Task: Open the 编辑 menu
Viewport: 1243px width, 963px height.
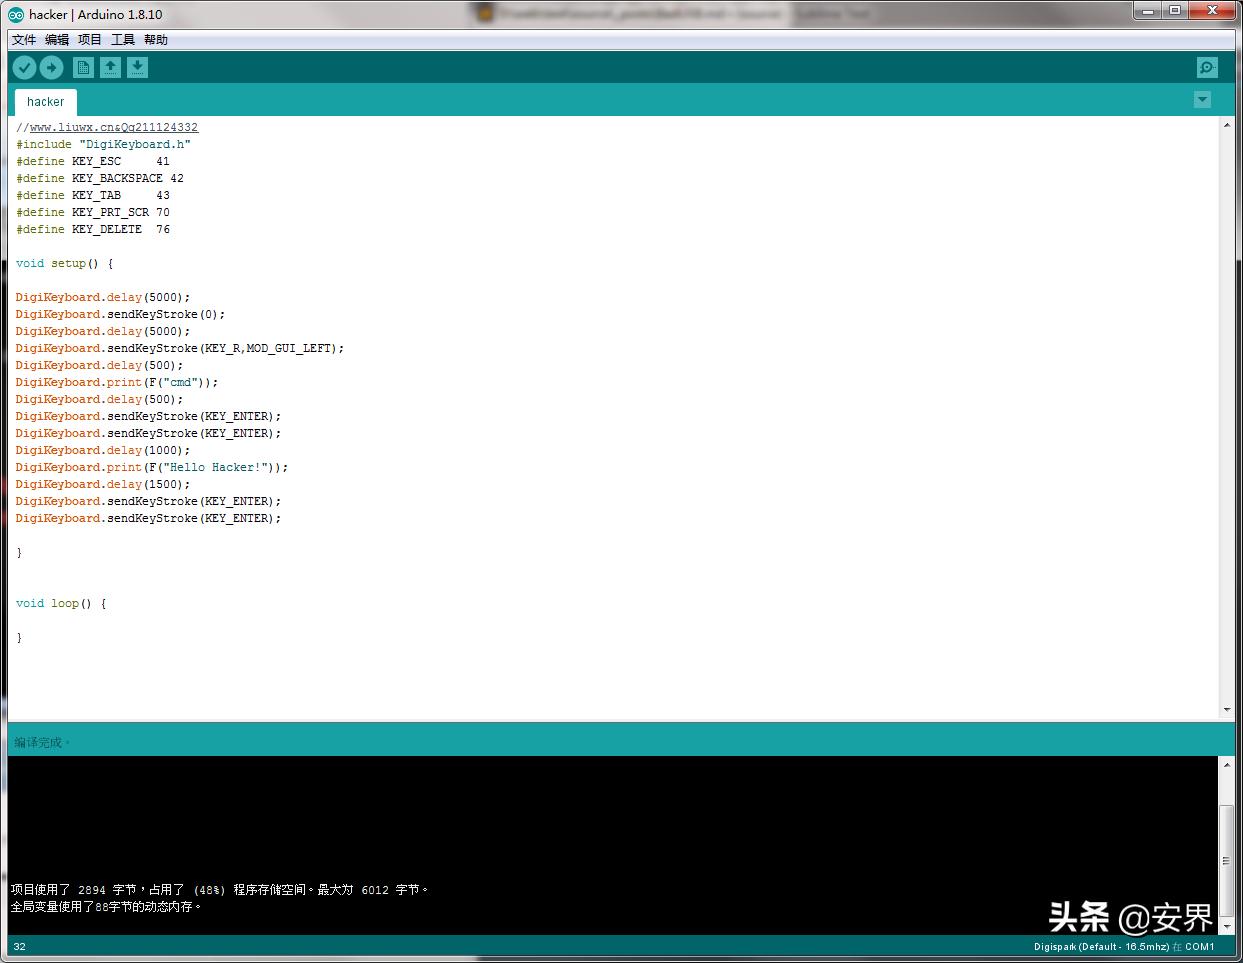Action: coord(57,40)
